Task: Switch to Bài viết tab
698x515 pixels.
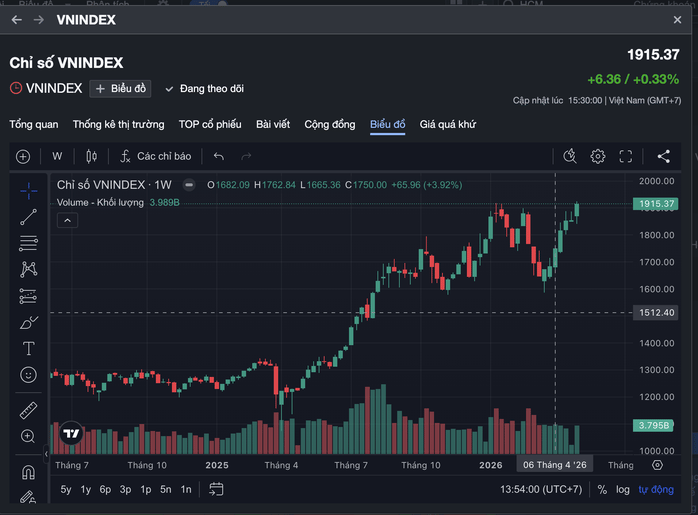Action: (x=273, y=124)
